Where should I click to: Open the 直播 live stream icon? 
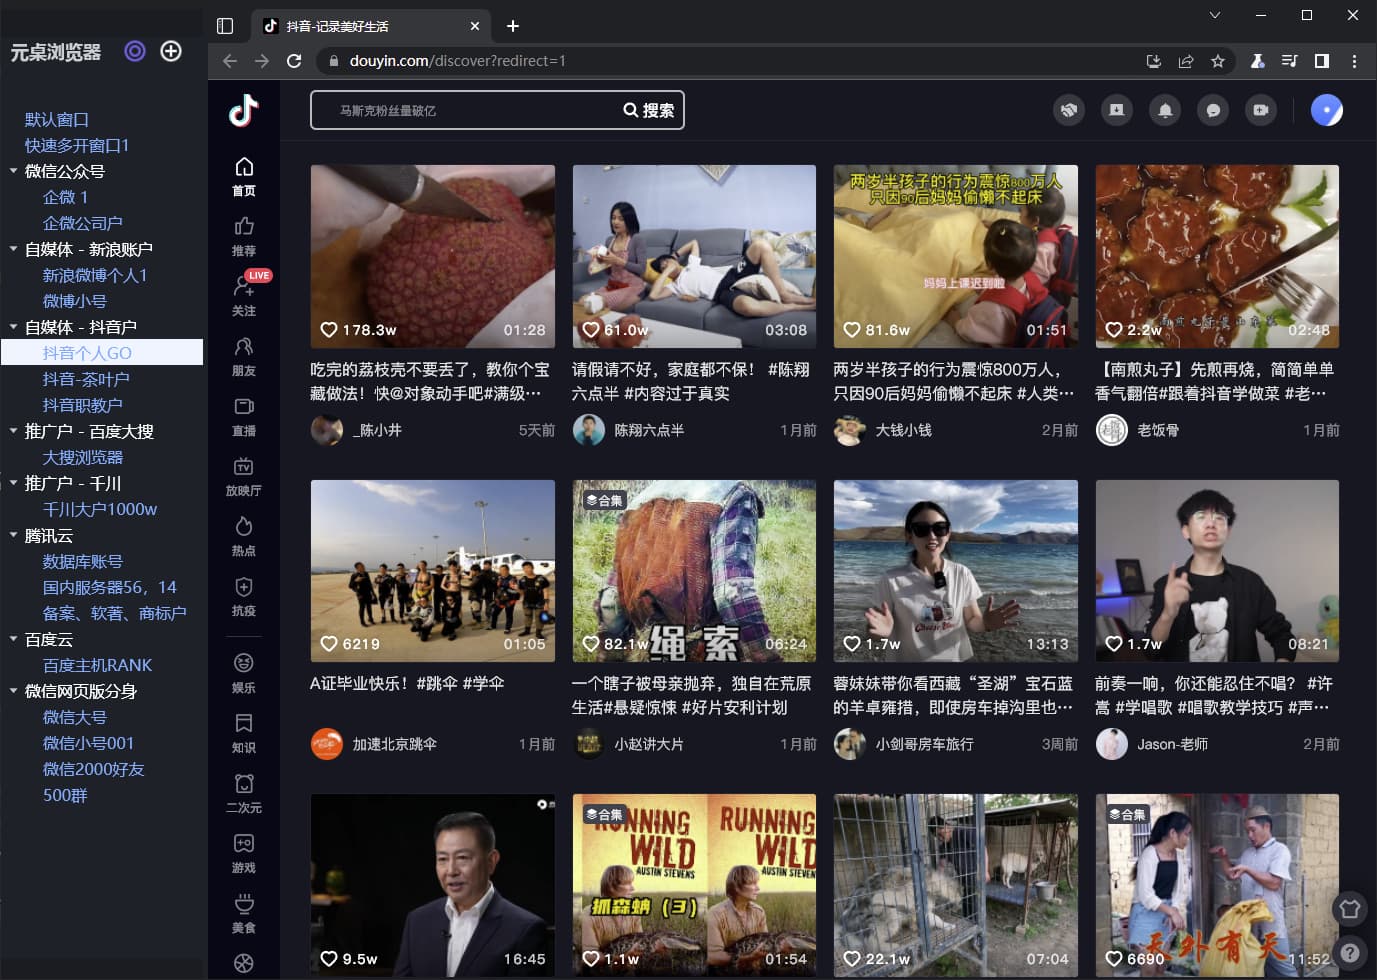[x=243, y=416]
